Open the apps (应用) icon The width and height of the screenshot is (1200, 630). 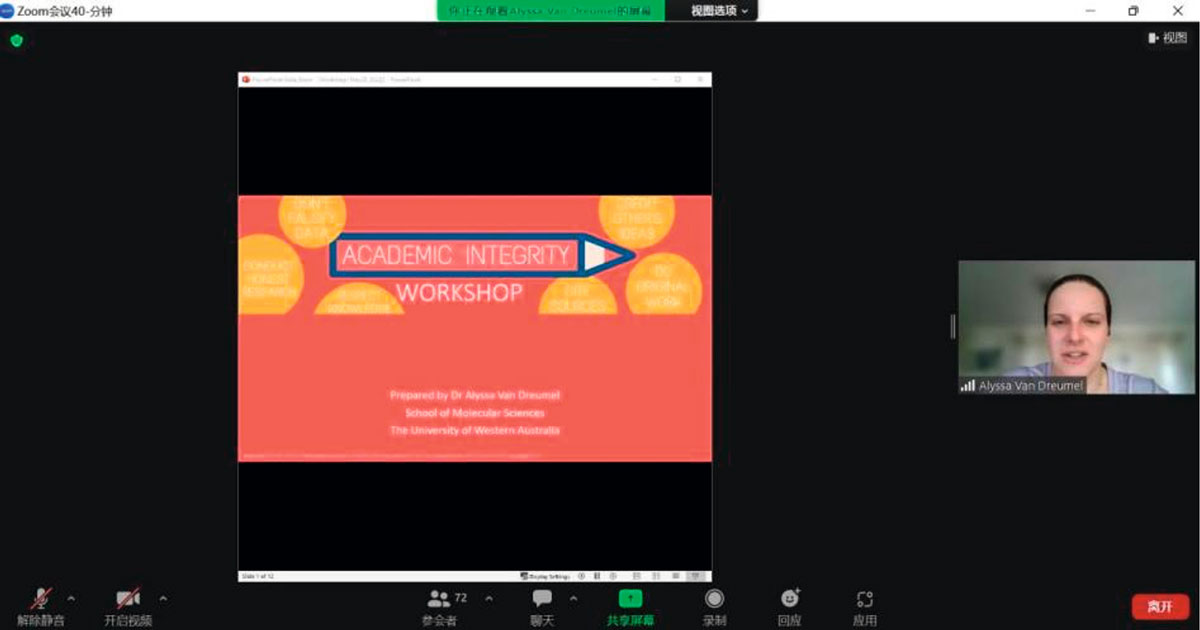865,599
